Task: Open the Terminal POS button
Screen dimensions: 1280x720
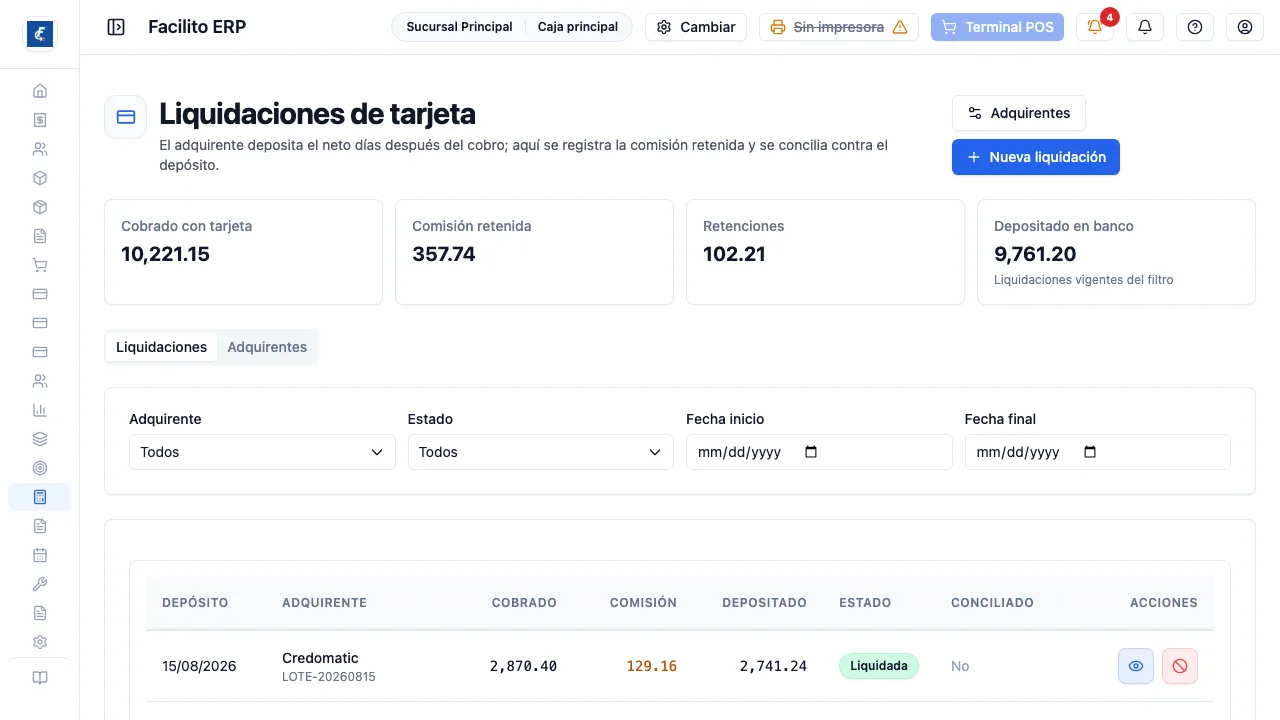Action: click(997, 27)
